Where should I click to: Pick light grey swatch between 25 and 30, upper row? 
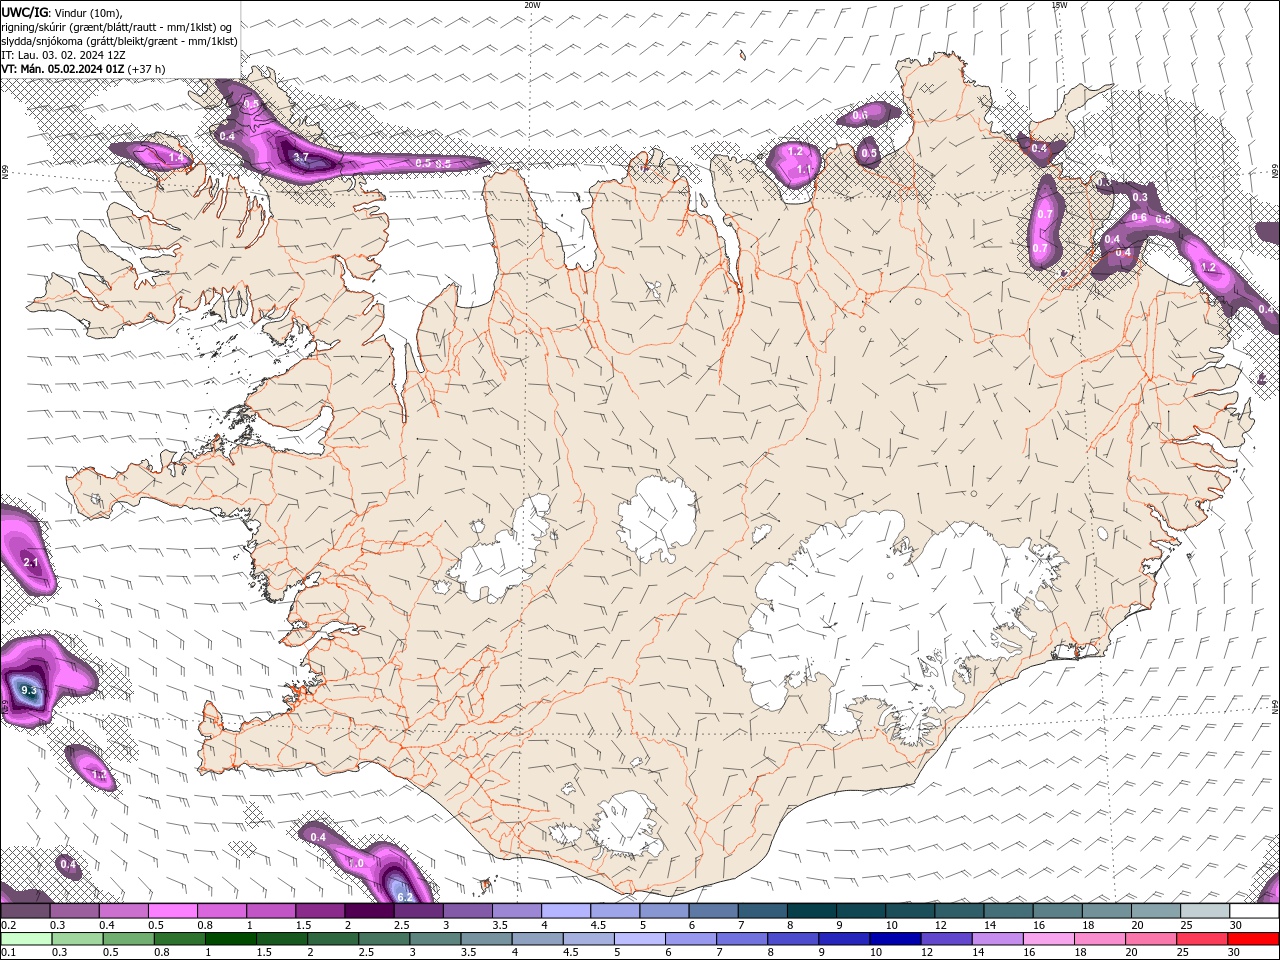[1205, 911]
